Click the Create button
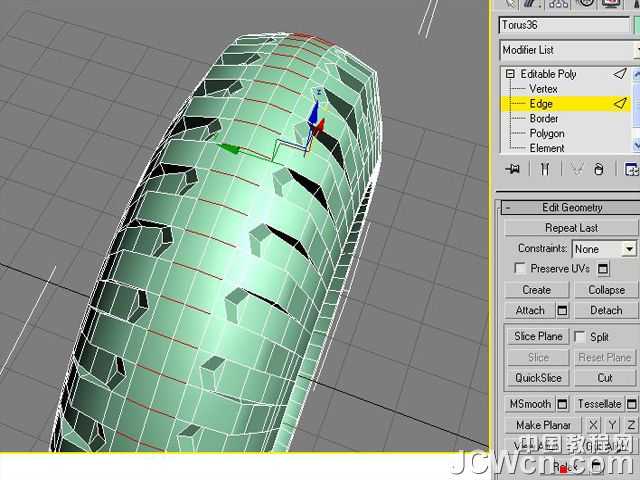Image resolution: width=640 pixels, height=480 pixels. (536, 290)
